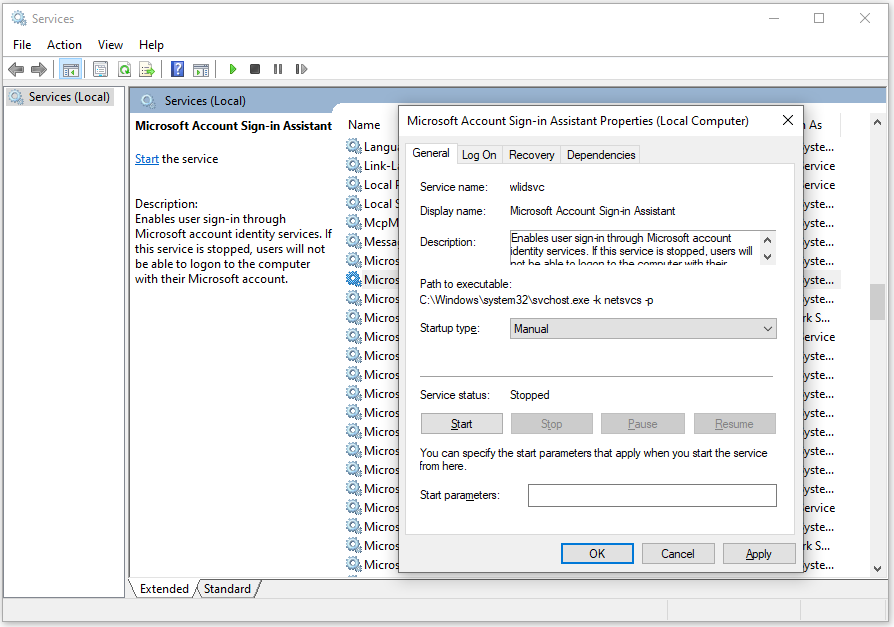894x627 pixels.
Task: Click the wlidsvc service name text
Action: coord(527,187)
